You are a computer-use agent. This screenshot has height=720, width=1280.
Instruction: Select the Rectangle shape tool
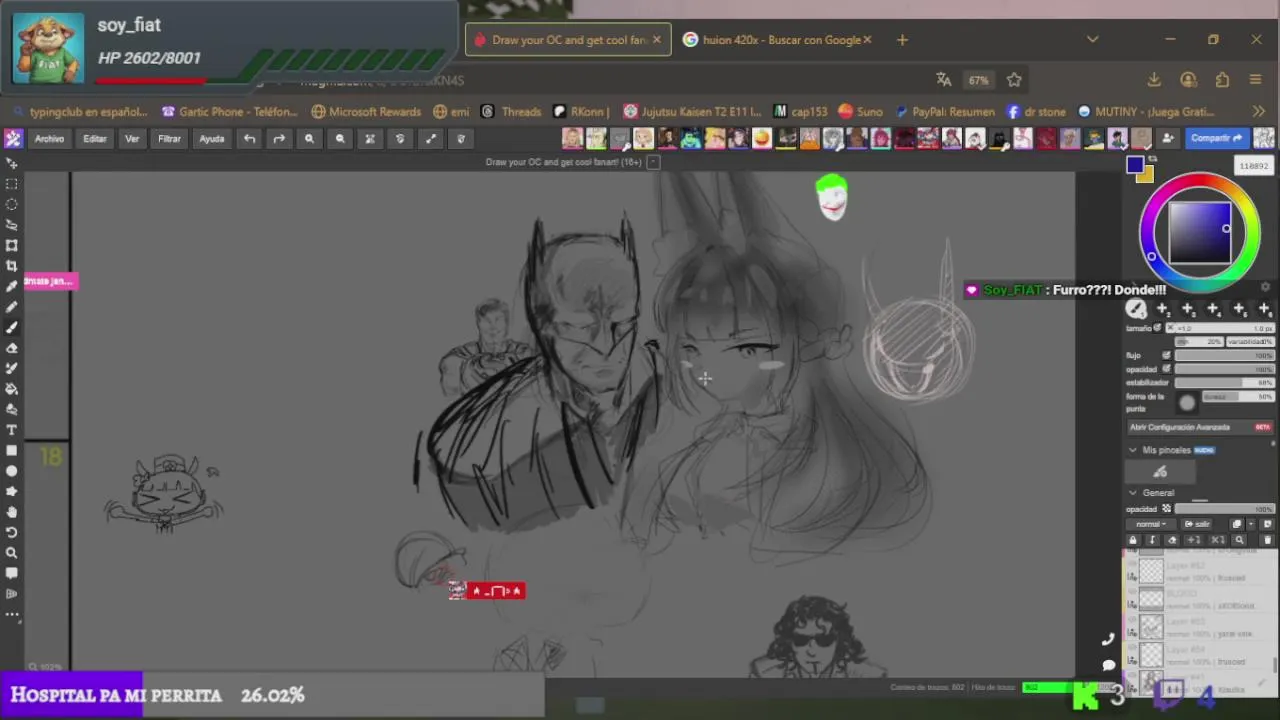coord(12,450)
